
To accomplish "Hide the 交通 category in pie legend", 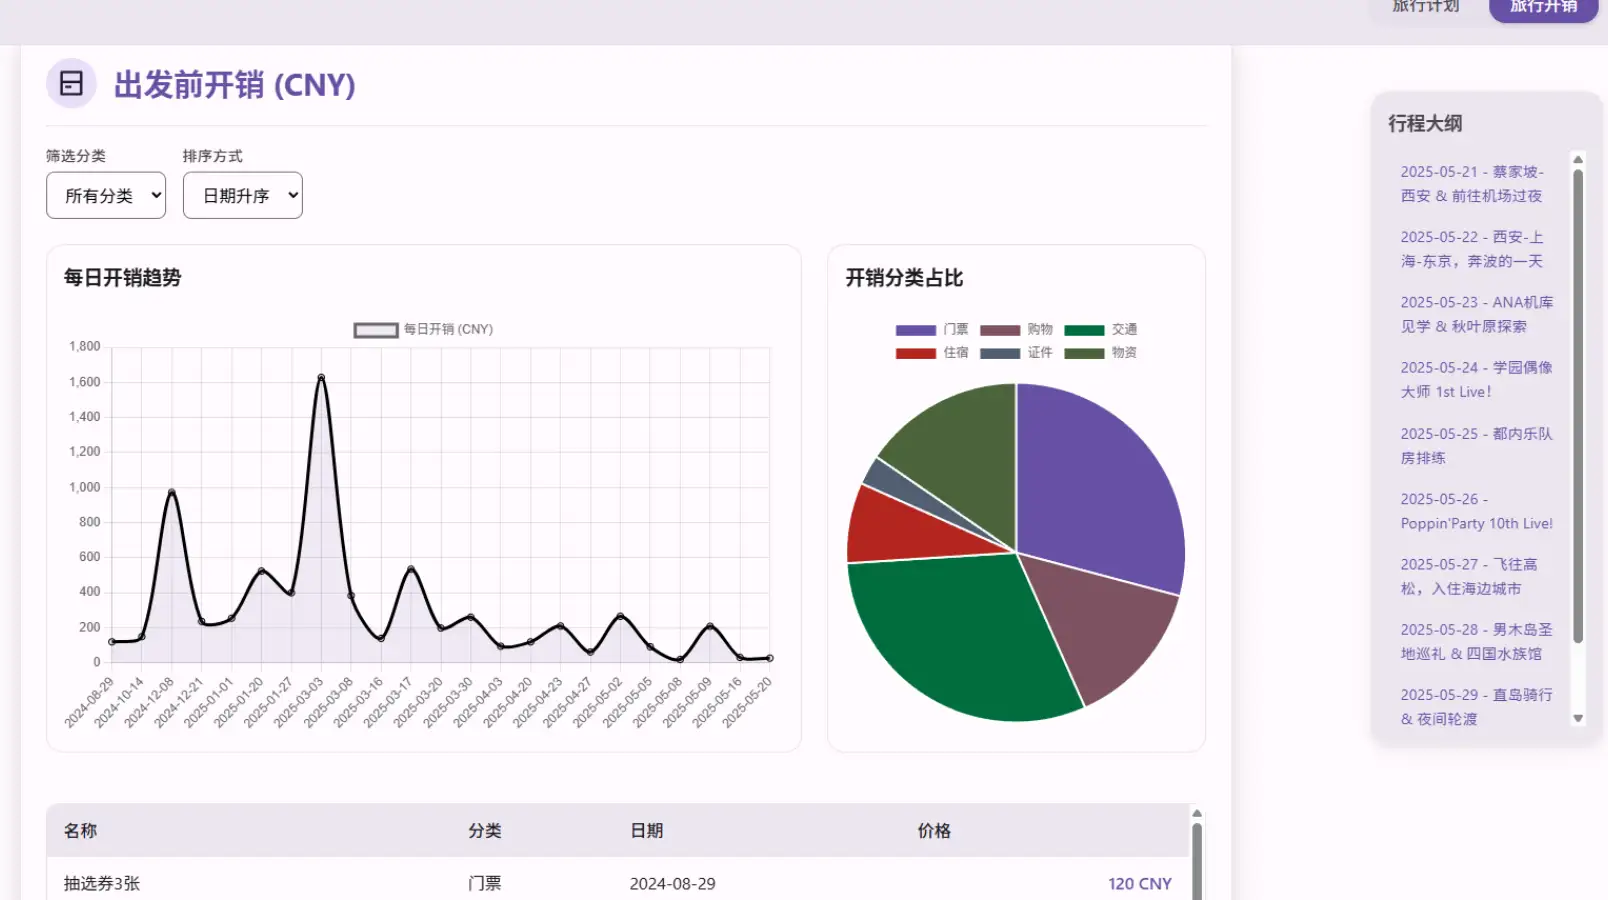I will 1100,330.
